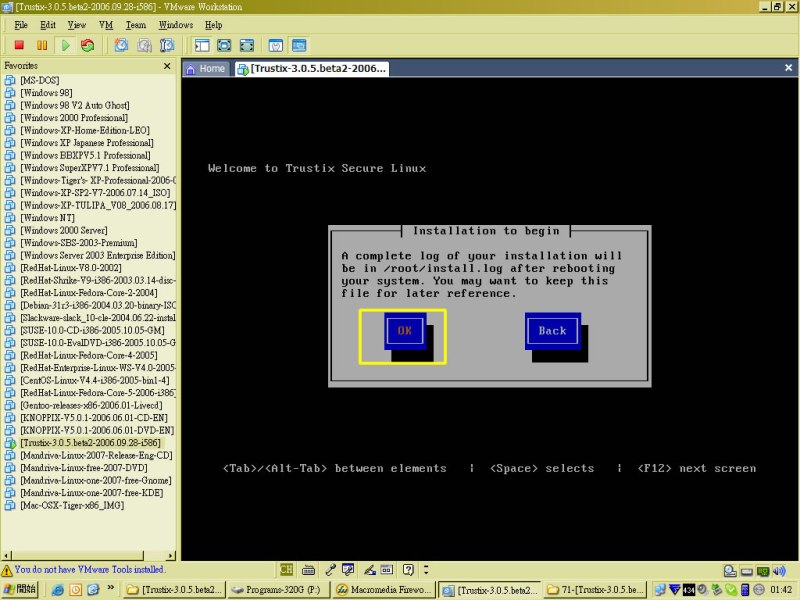Expand the Quick Launch overflow chevron
This screenshot has width=800, height=600.
[x=111, y=588]
